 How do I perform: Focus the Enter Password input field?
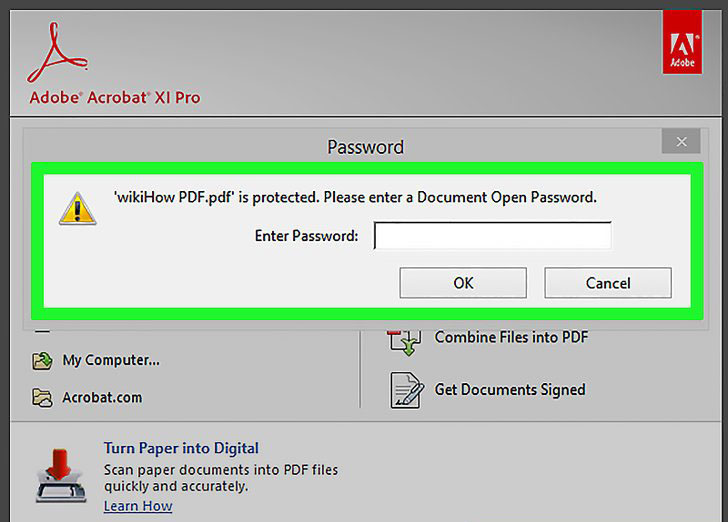(x=492, y=235)
